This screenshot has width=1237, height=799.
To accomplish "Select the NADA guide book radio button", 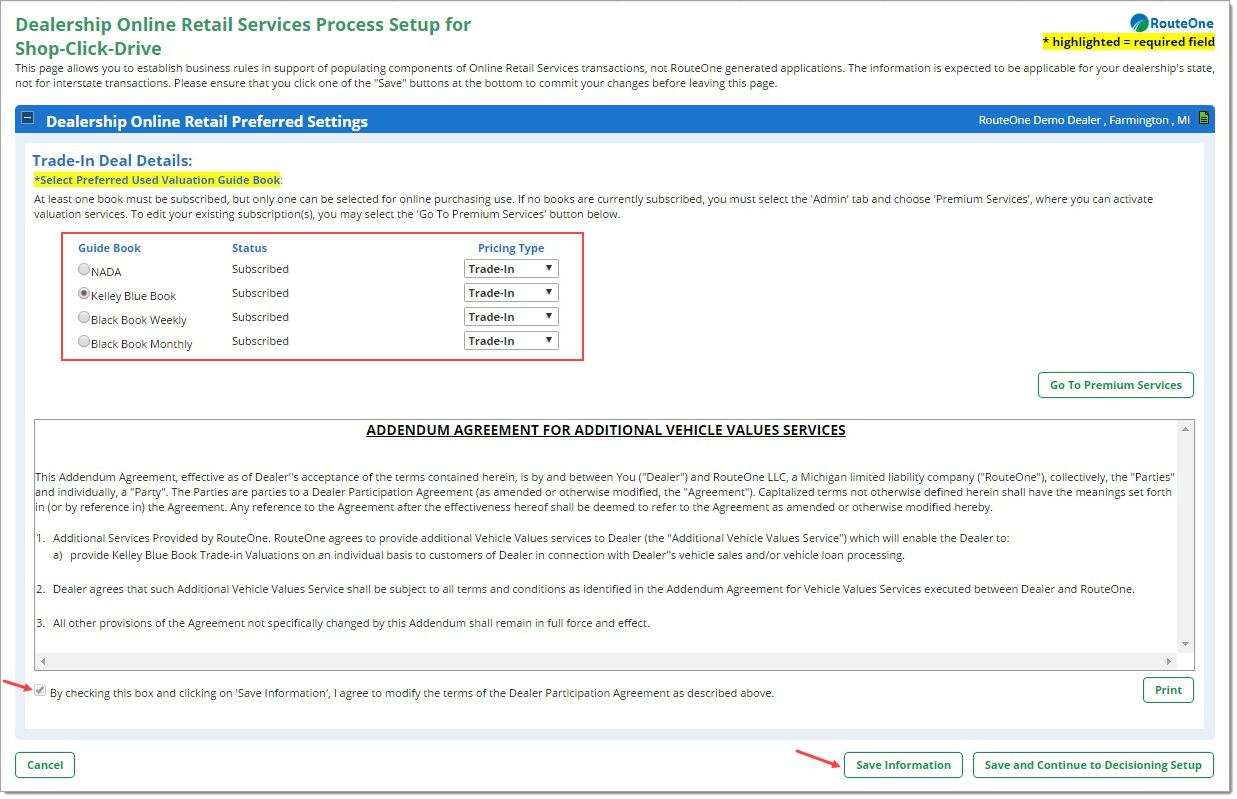I will pyautogui.click(x=84, y=269).
